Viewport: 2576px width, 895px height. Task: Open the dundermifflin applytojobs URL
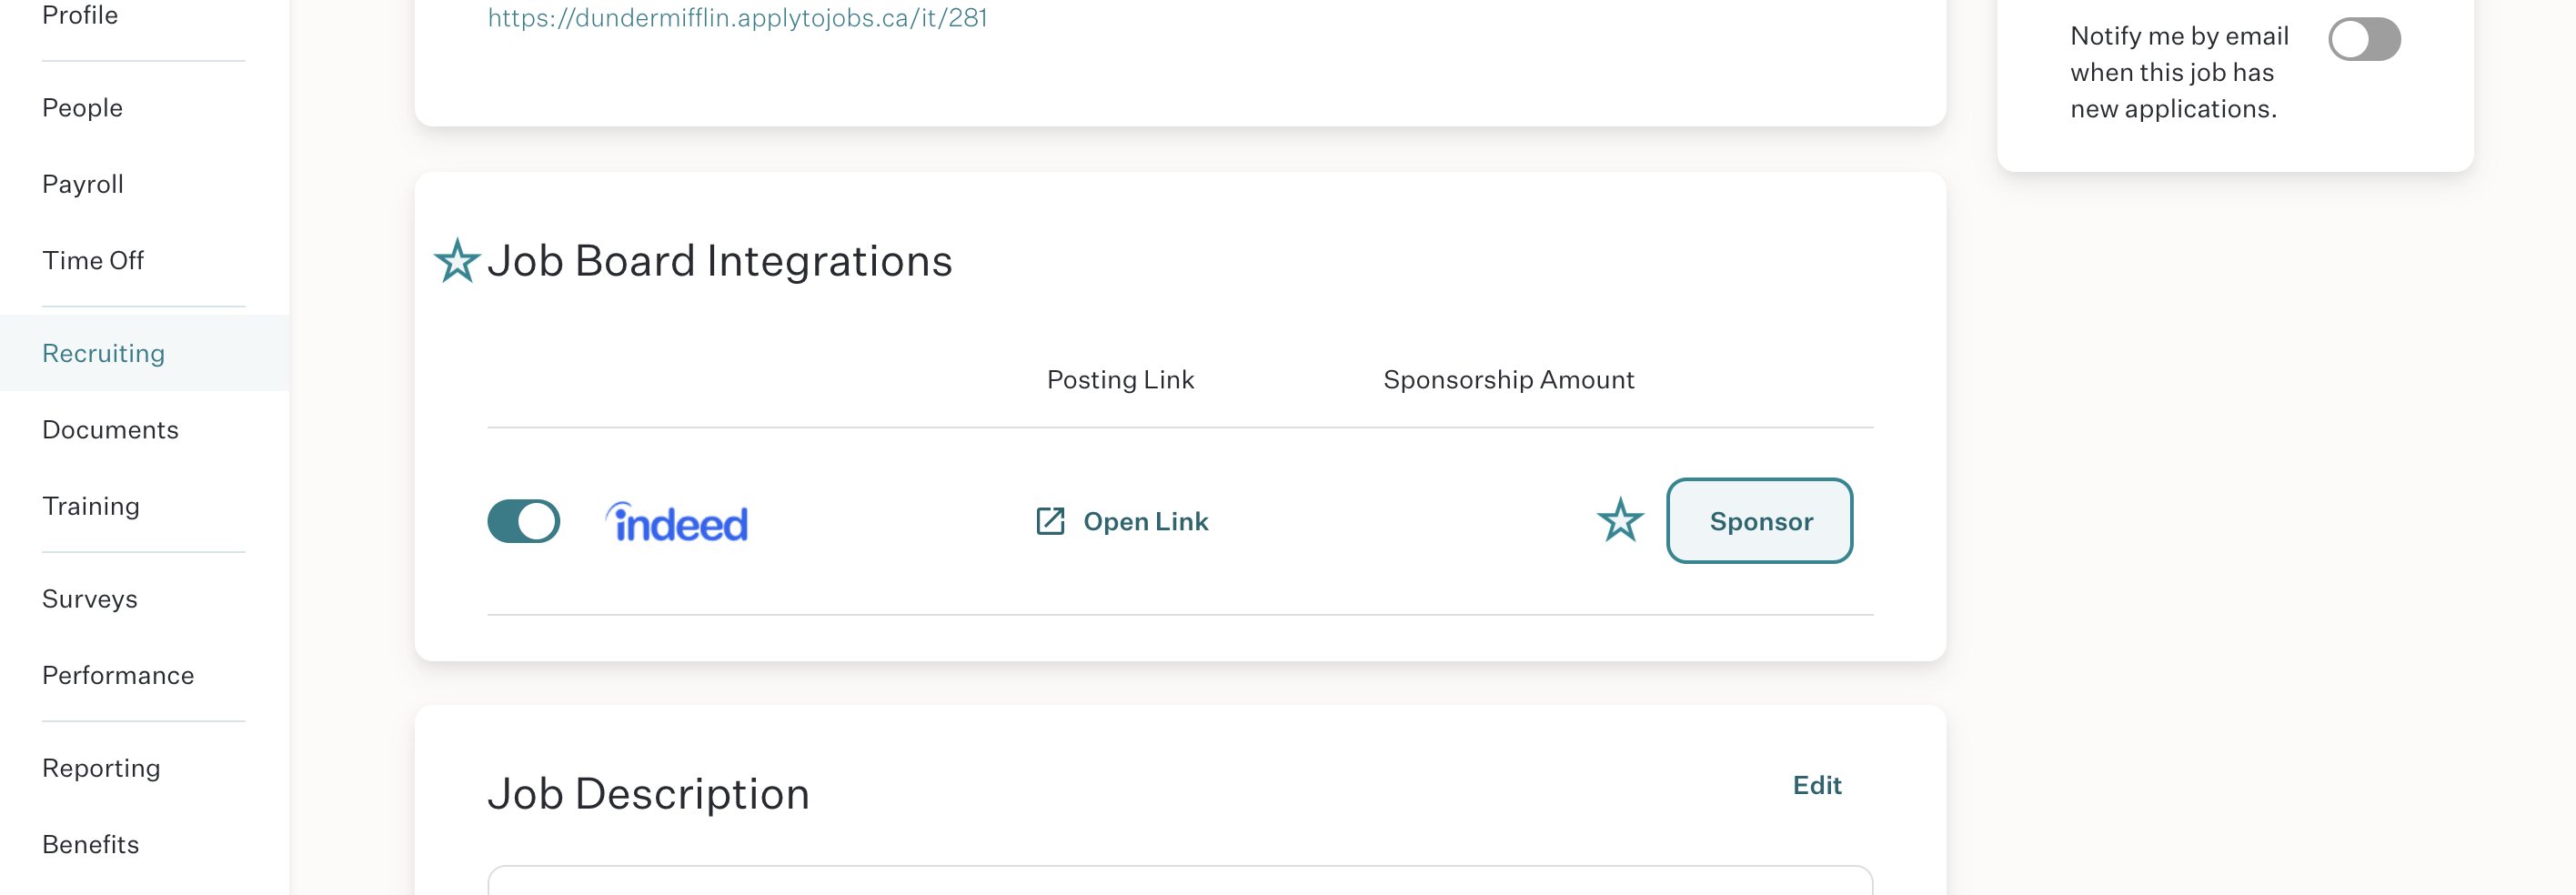pos(737,17)
